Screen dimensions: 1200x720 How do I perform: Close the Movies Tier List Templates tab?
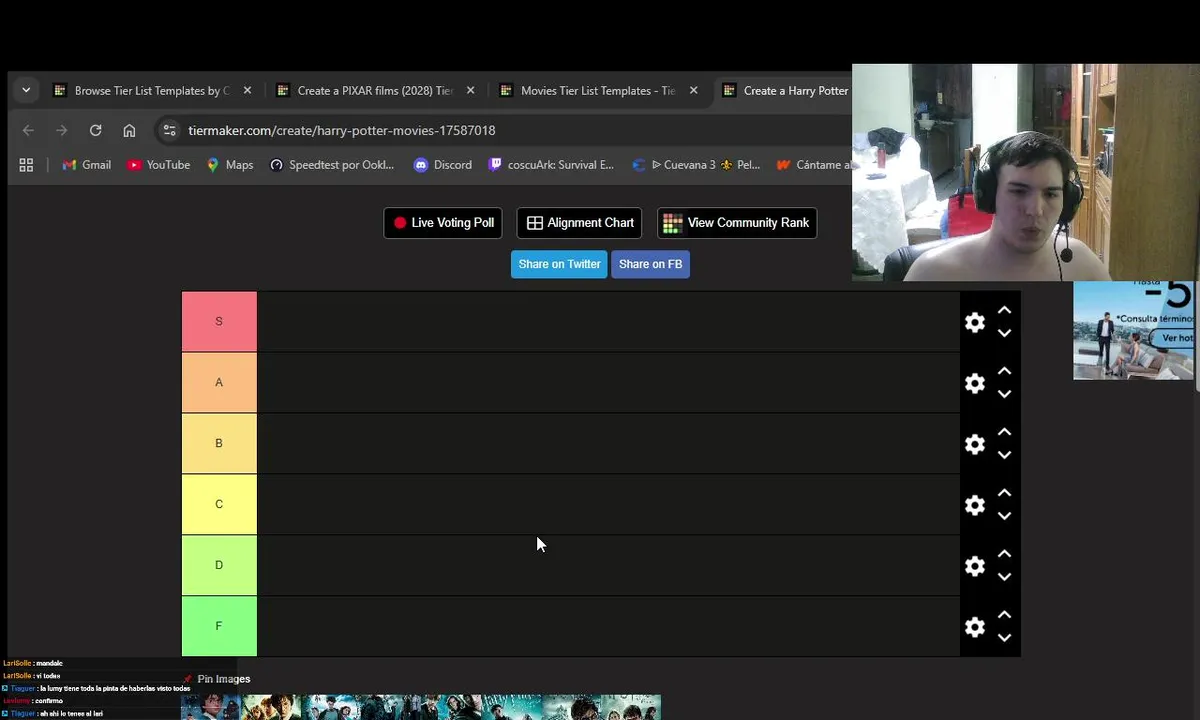pos(693,90)
